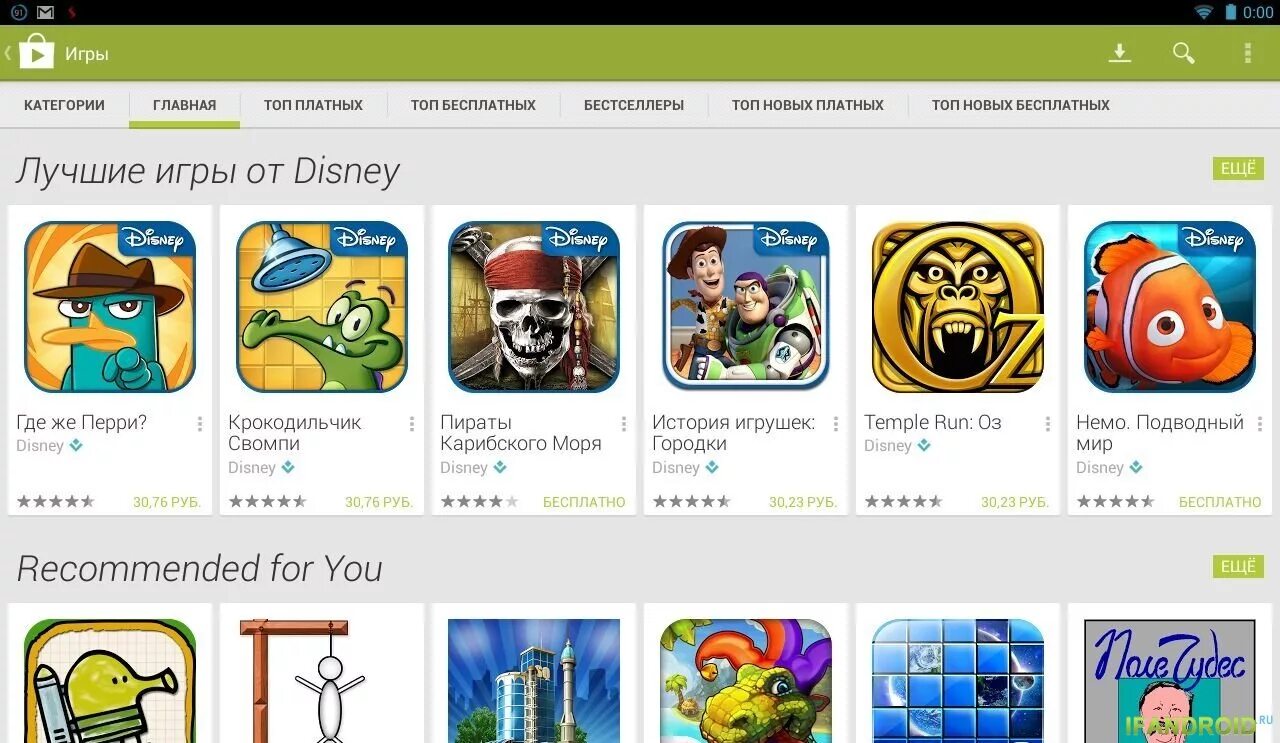Open the Крокодильчик Свомпи app icon

coord(322,307)
